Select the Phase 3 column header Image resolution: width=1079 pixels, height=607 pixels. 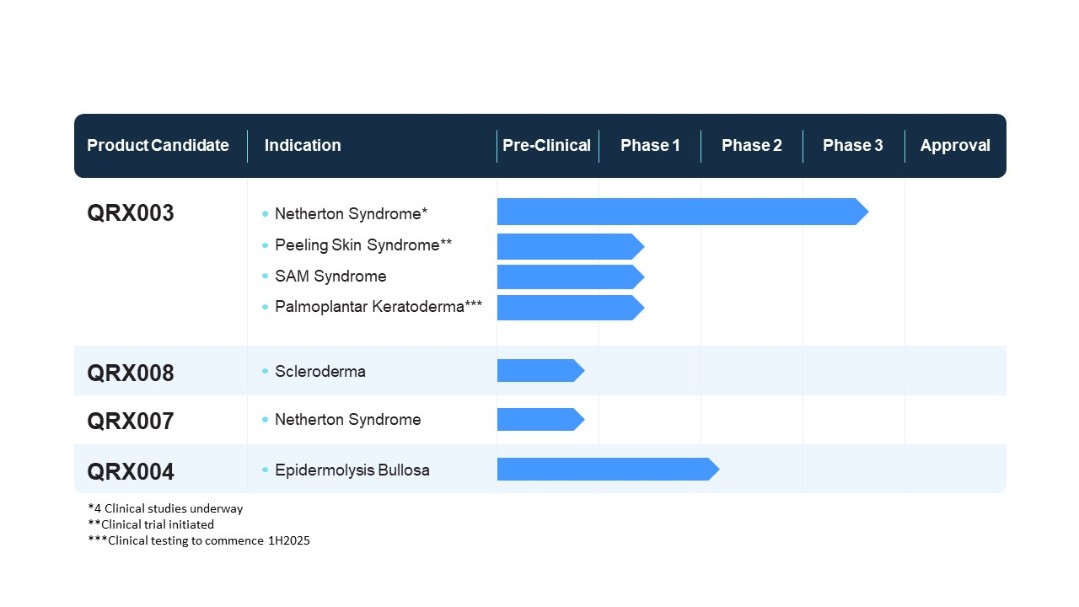tap(853, 145)
